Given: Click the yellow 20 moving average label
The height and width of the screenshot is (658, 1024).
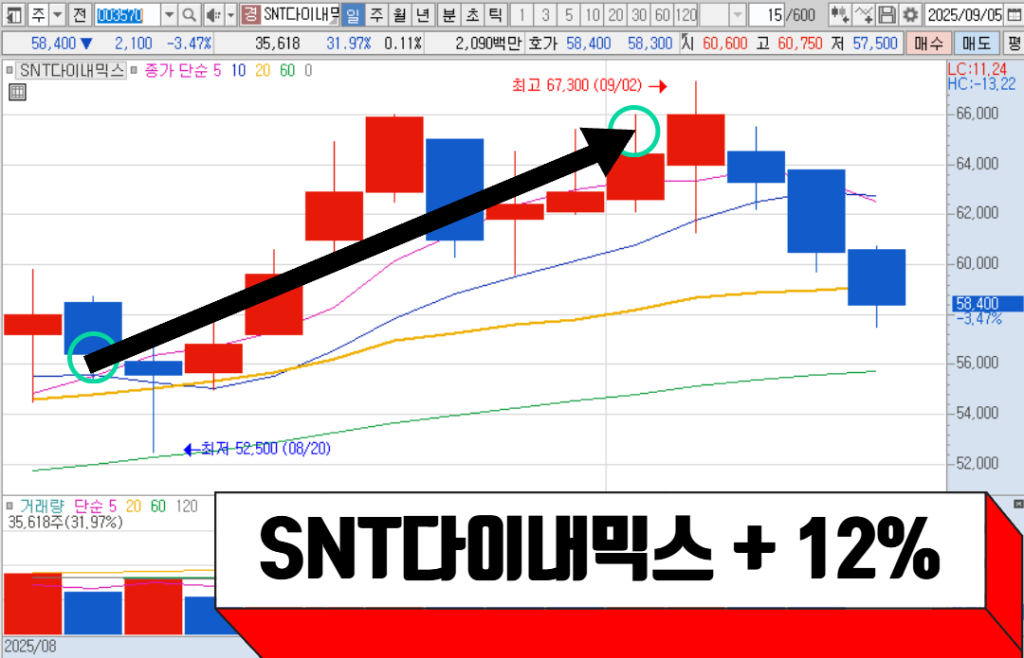Looking at the screenshot, I should click(x=262, y=71).
